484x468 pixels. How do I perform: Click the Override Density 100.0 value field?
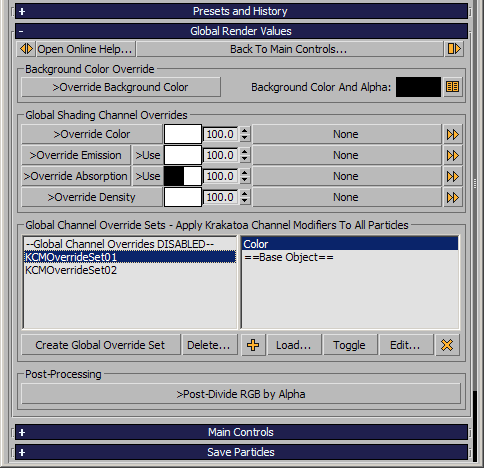221,197
